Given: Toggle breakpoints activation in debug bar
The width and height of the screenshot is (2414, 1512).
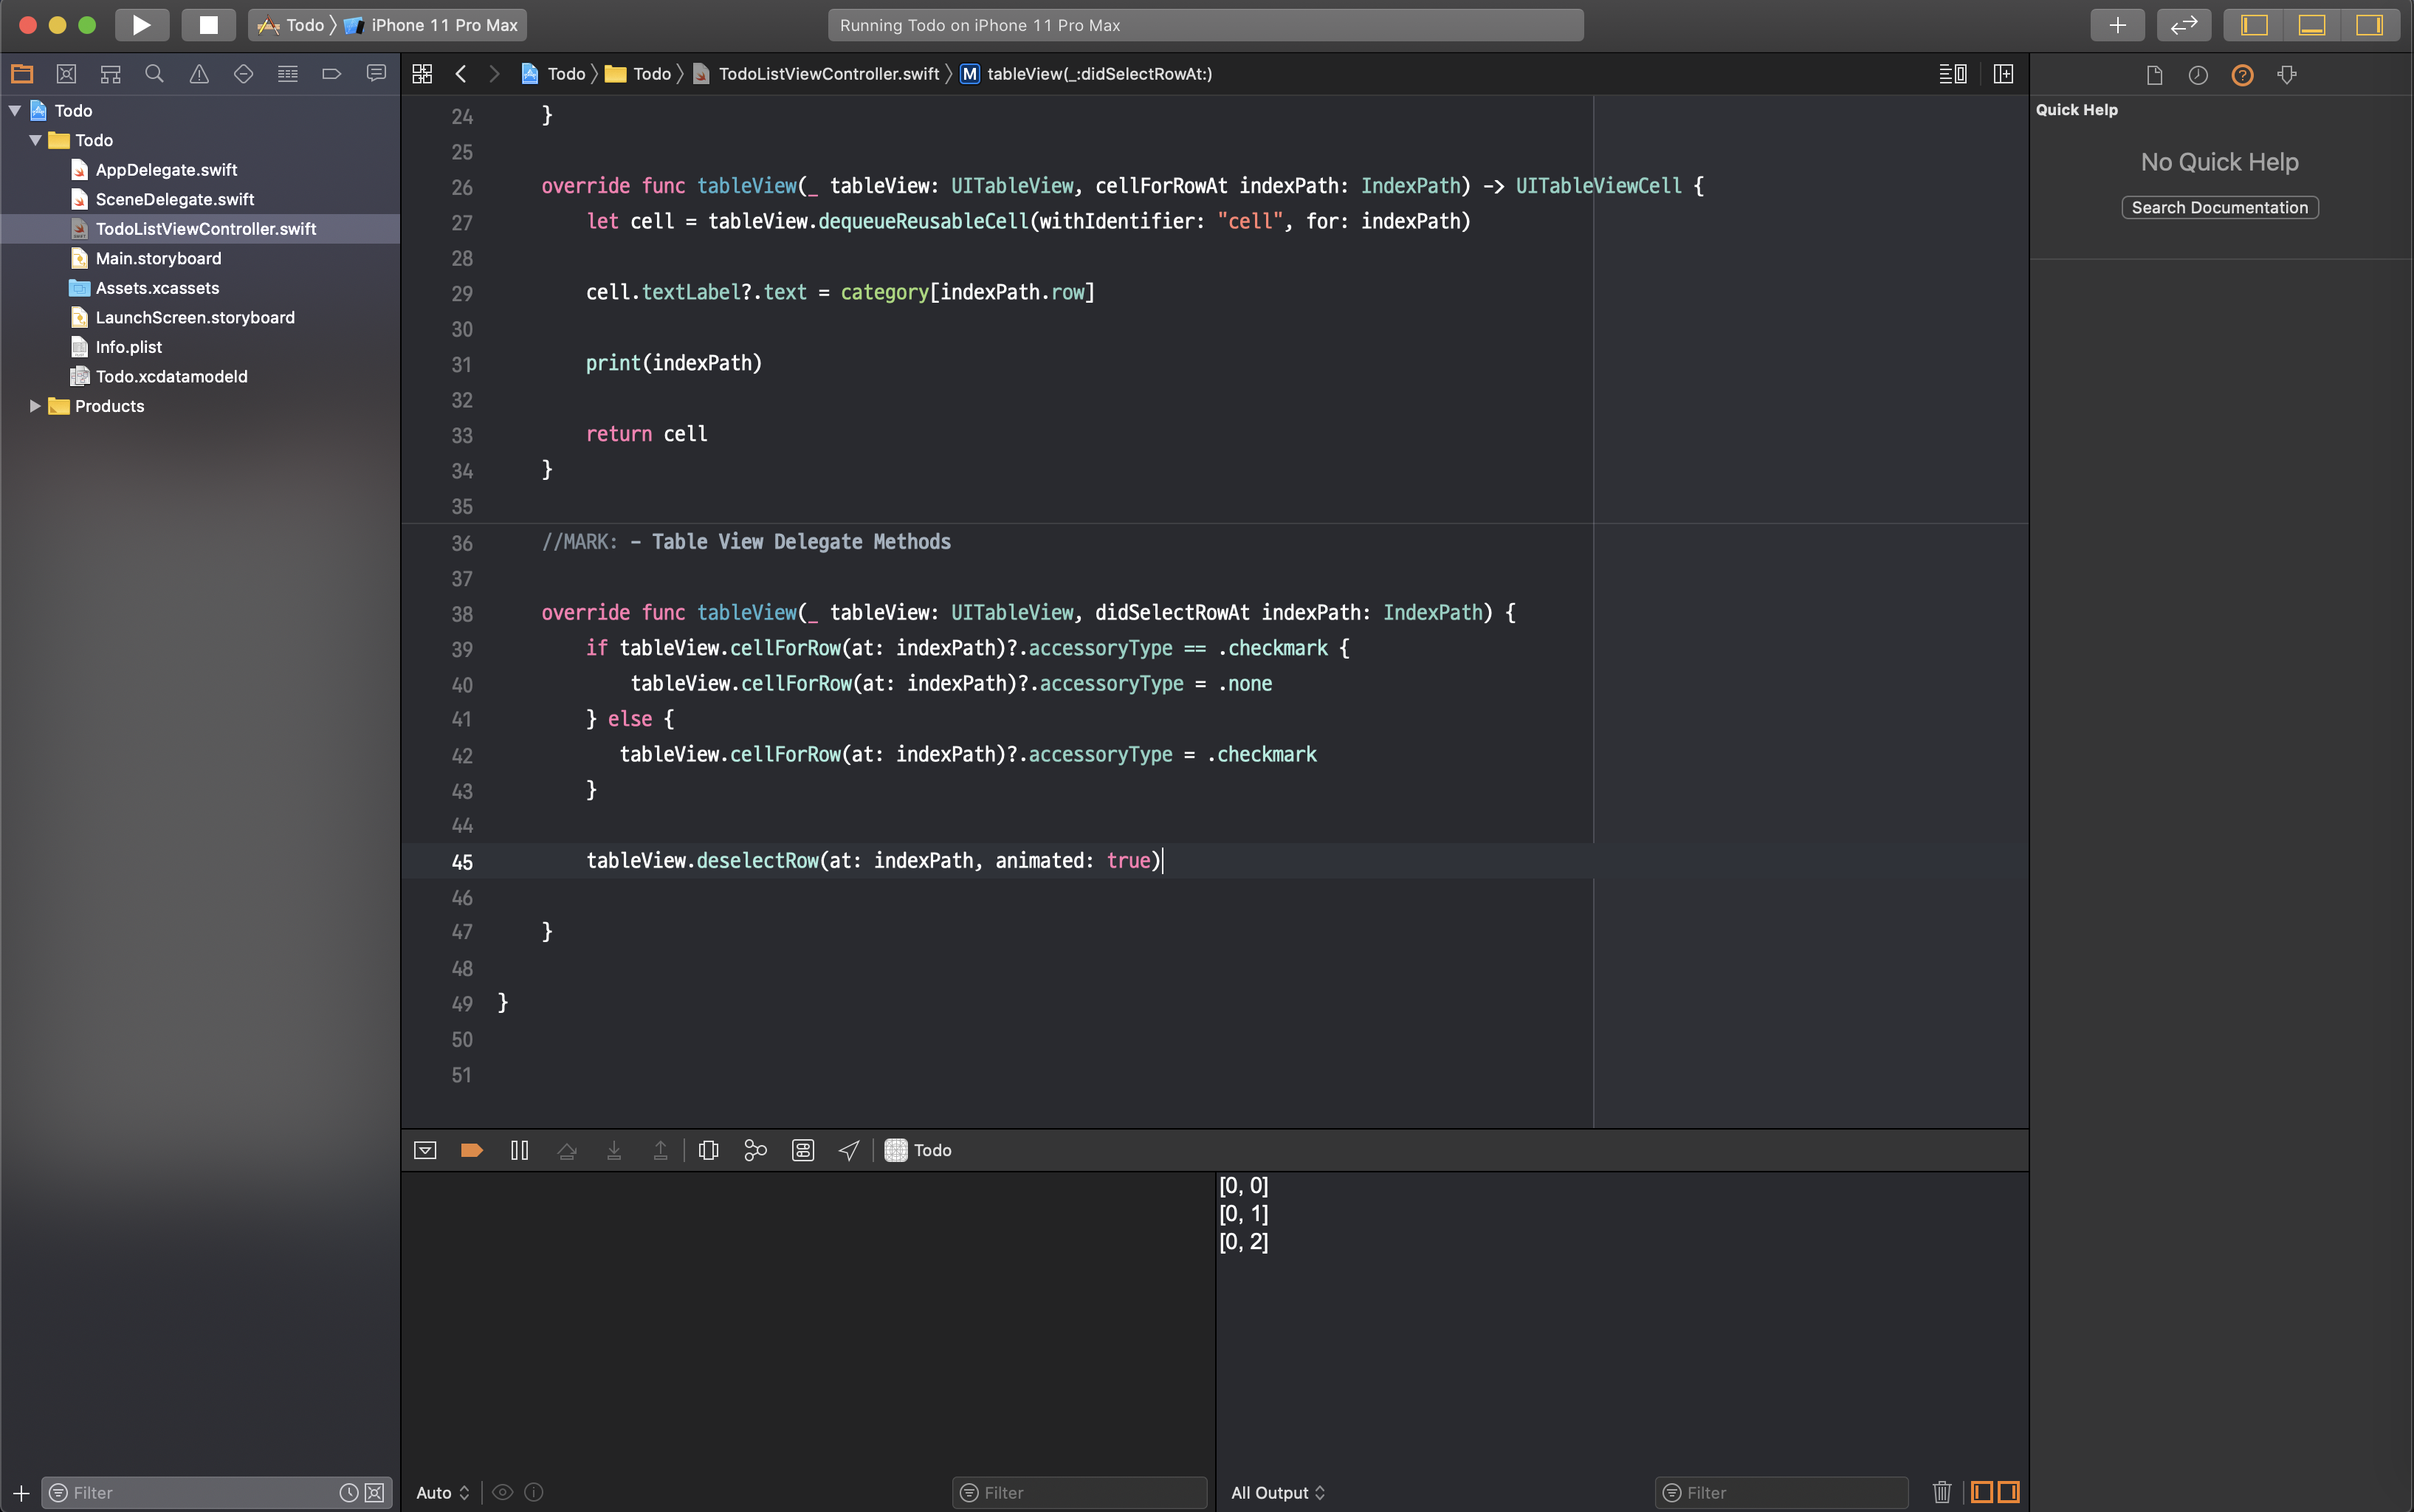Looking at the screenshot, I should (x=472, y=1150).
